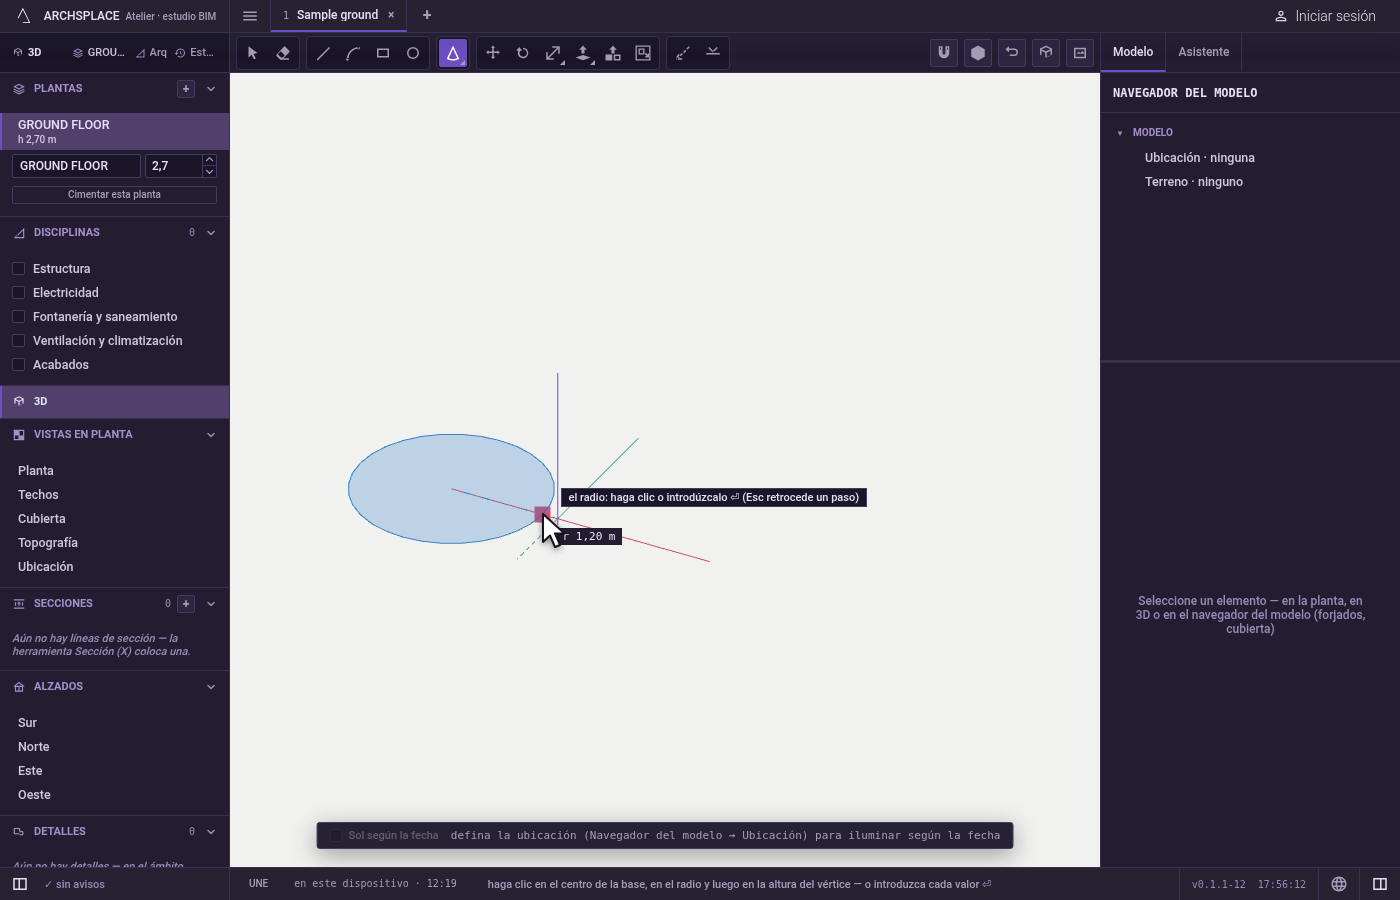Select the Sample ground document tab
The width and height of the screenshot is (1400, 900).
point(338,15)
